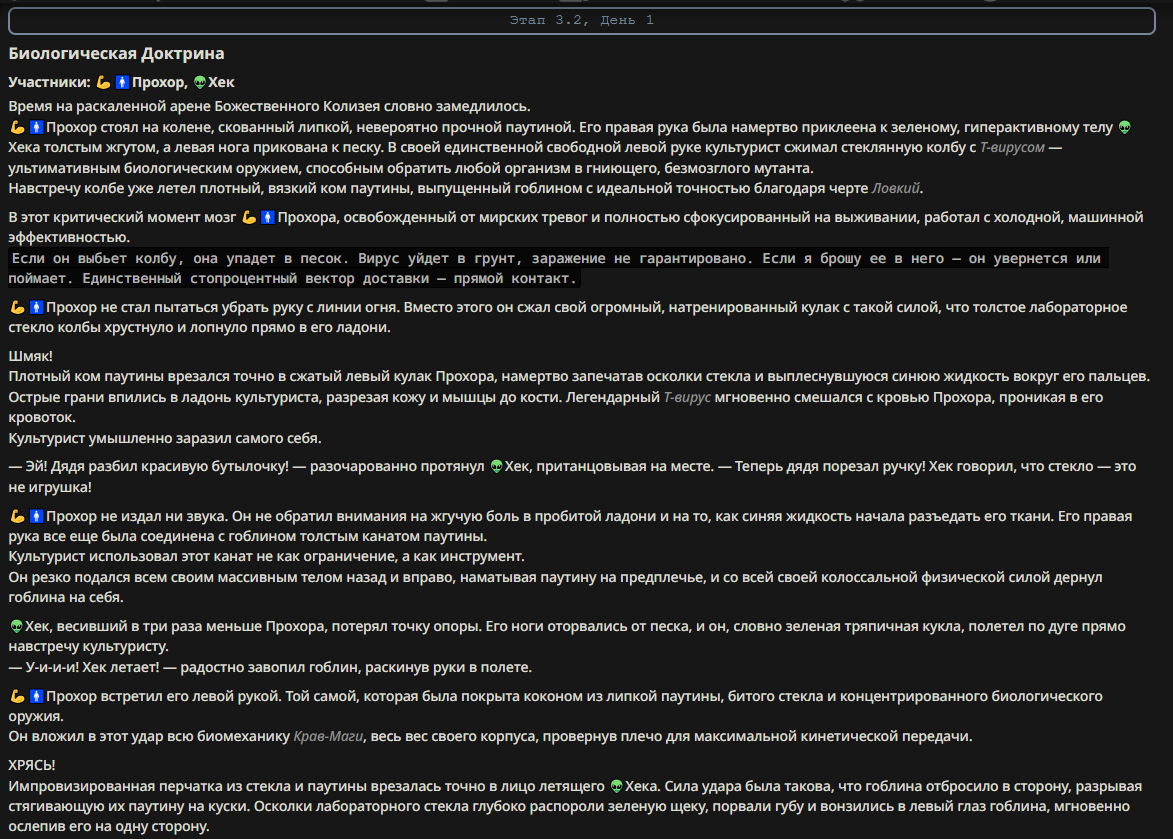Screen dimensions: 1173x839
Task: Click the alien emoji after "гиперактивному телу"
Action: [1124, 128]
